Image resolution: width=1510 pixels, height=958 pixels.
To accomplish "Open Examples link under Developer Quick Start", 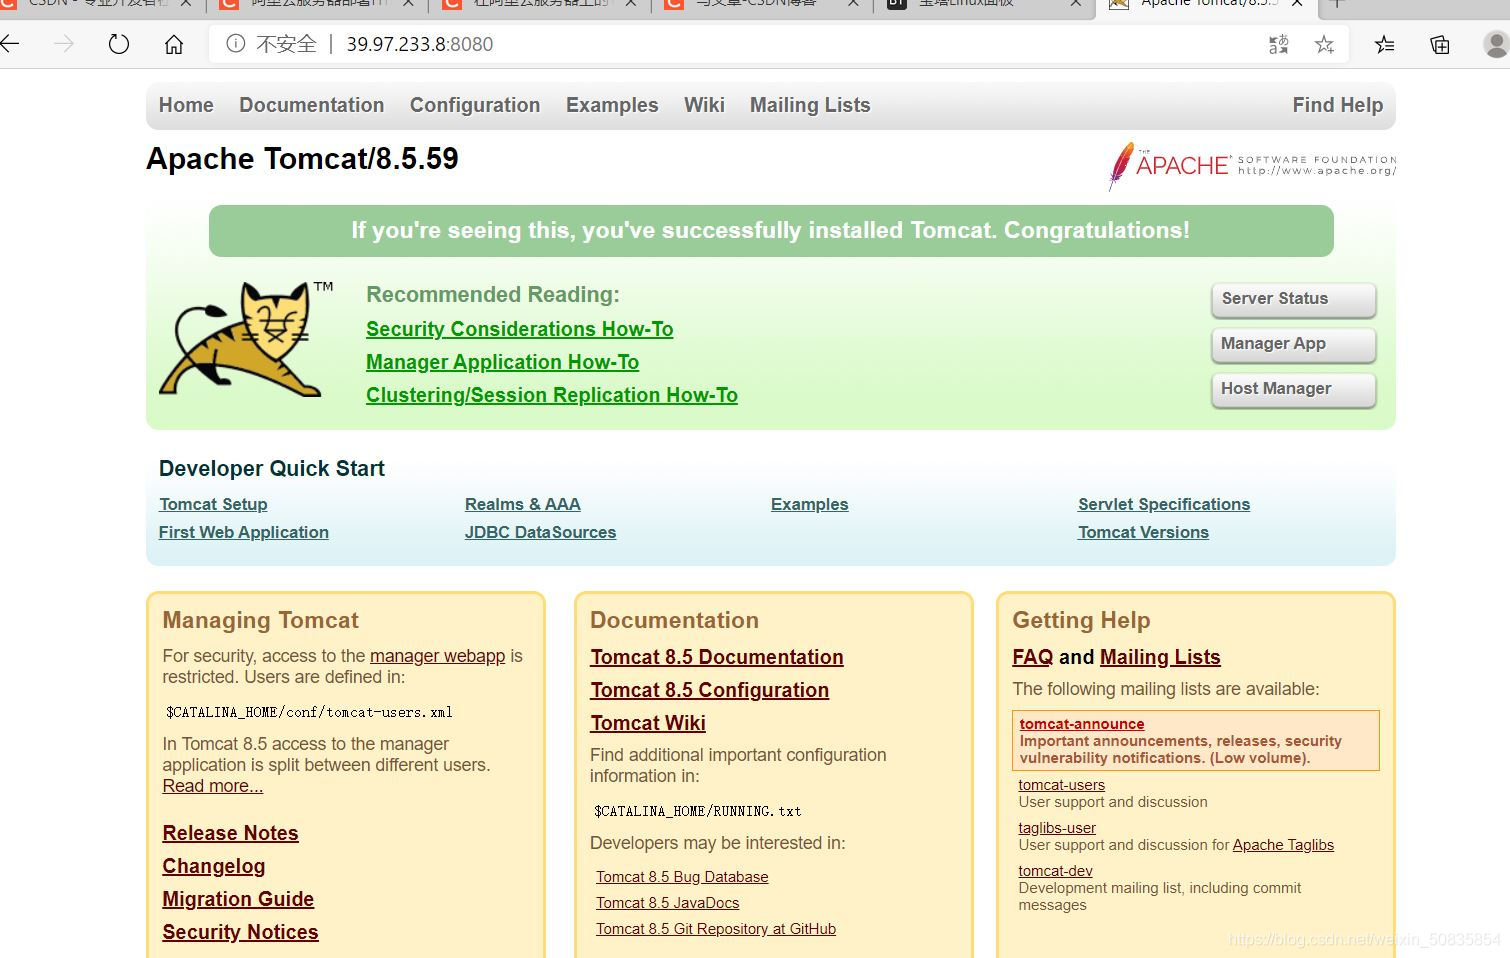I will click(x=810, y=504).
